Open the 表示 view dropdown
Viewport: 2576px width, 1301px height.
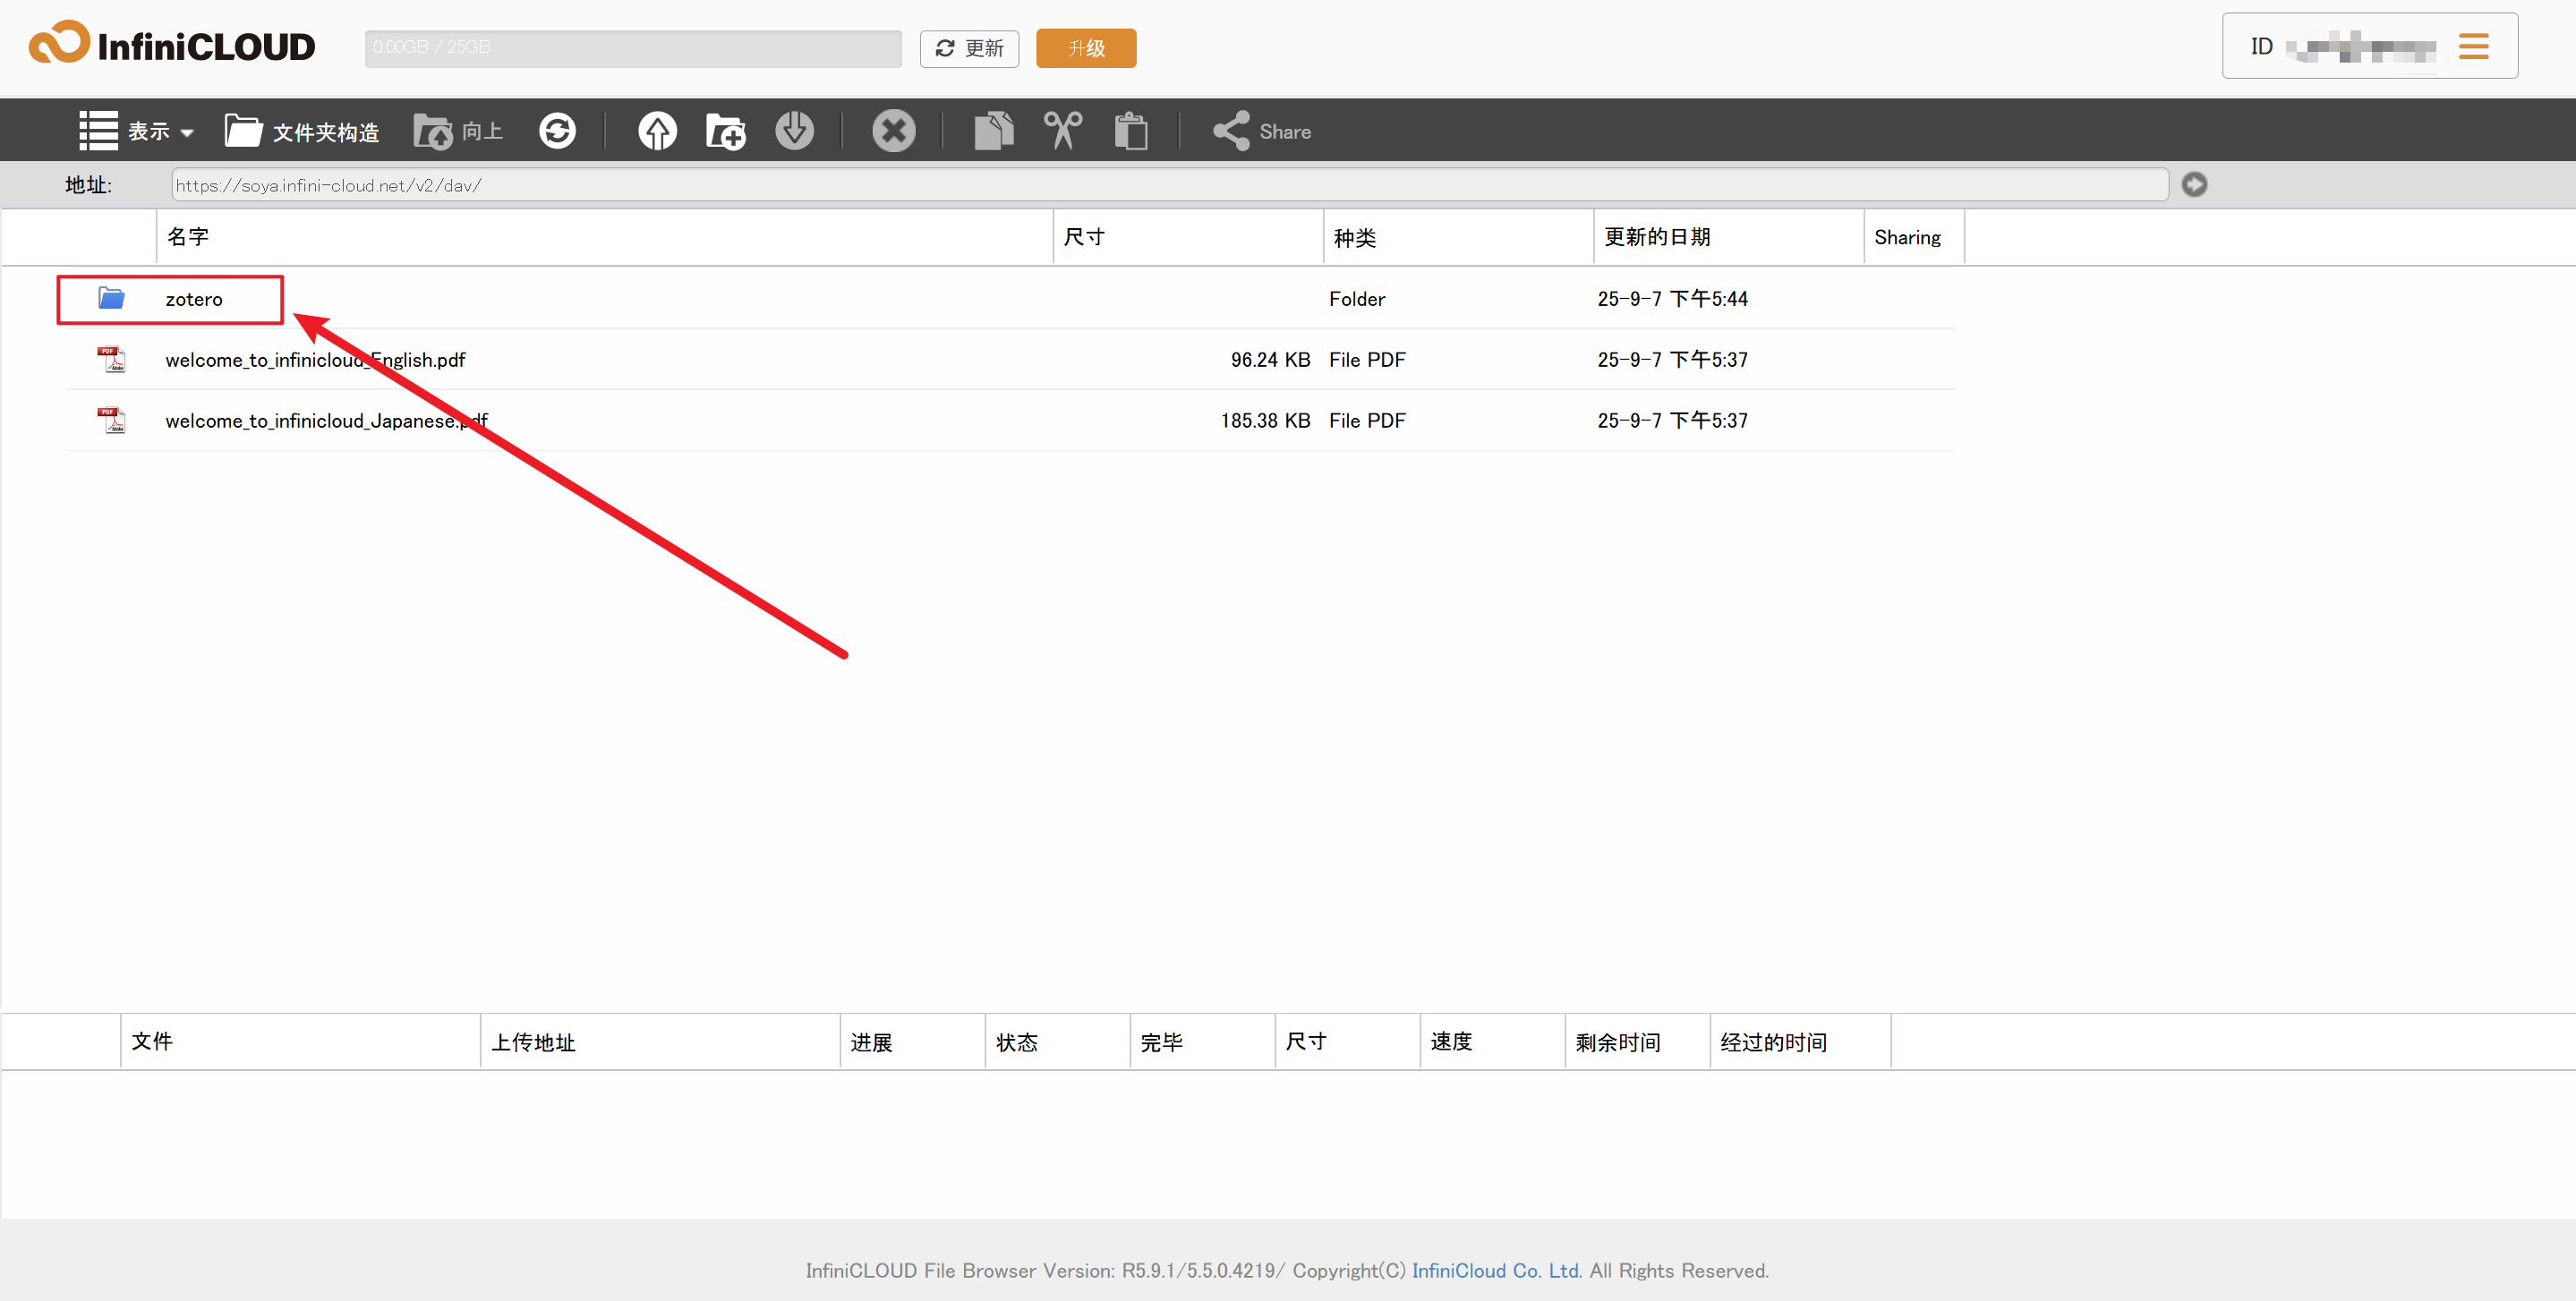coord(136,131)
